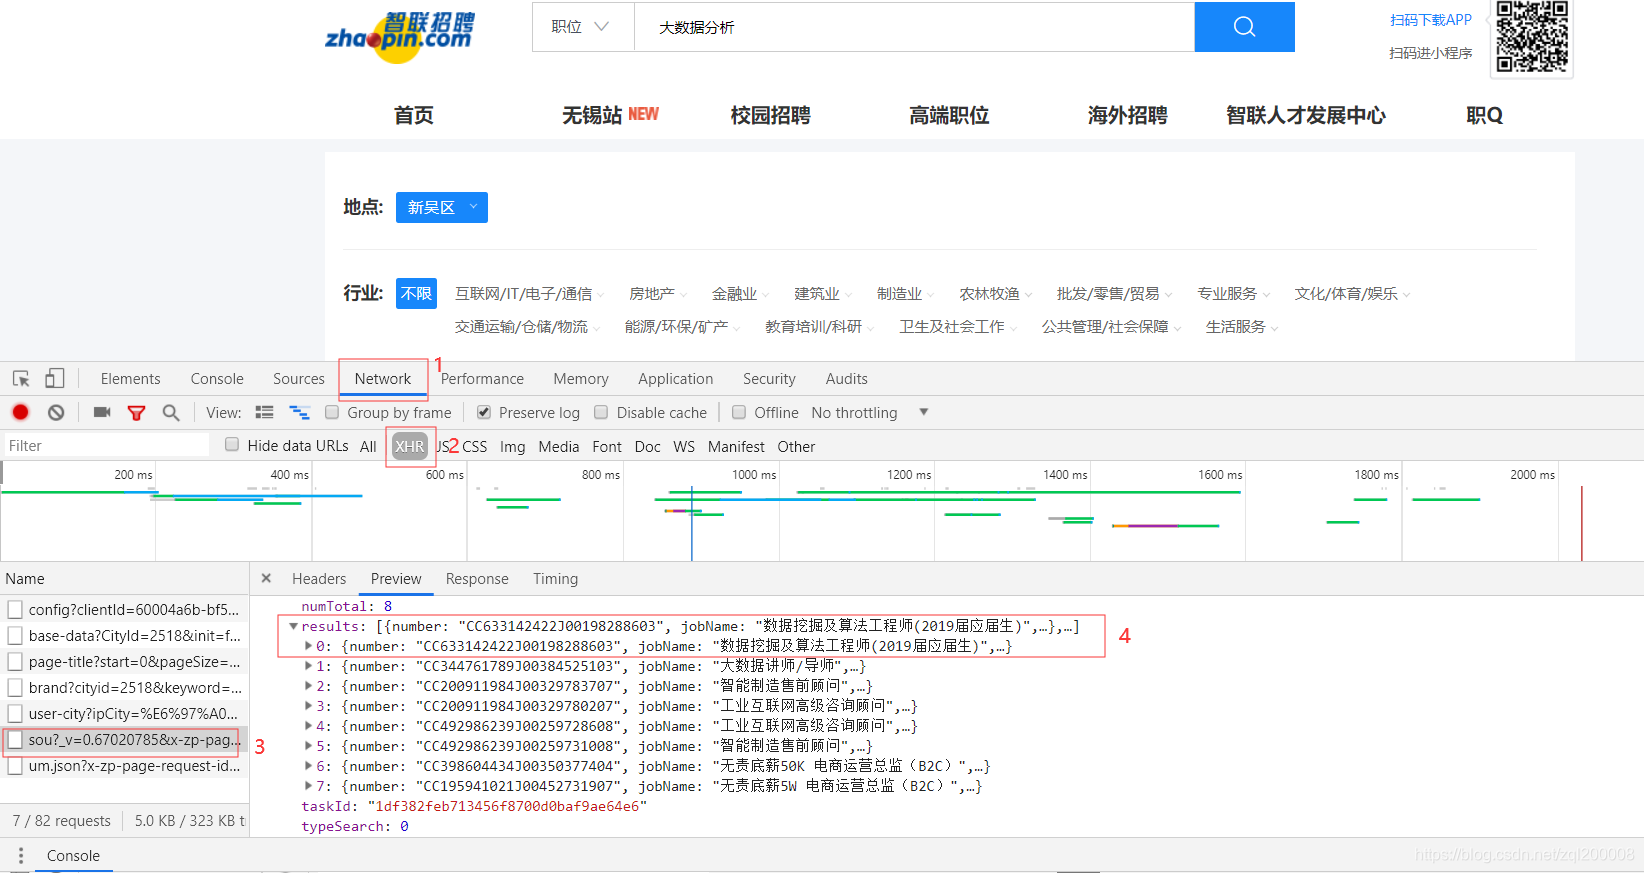Select sou?_v=0.67020785 request row
Image resolution: width=1644 pixels, height=873 pixels.
click(x=125, y=740)
